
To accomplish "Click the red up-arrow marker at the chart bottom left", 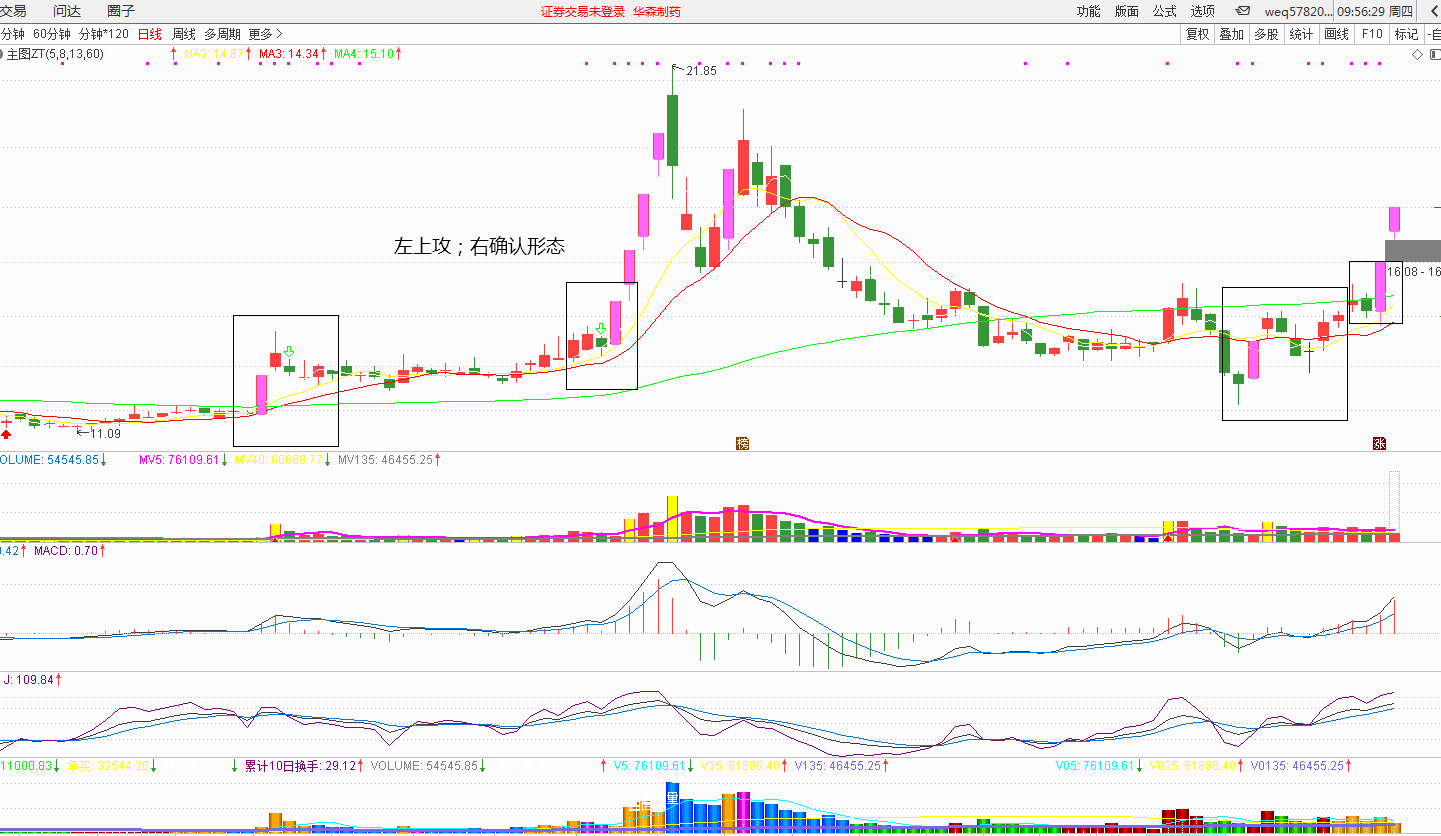I will [x=6, y=434].
